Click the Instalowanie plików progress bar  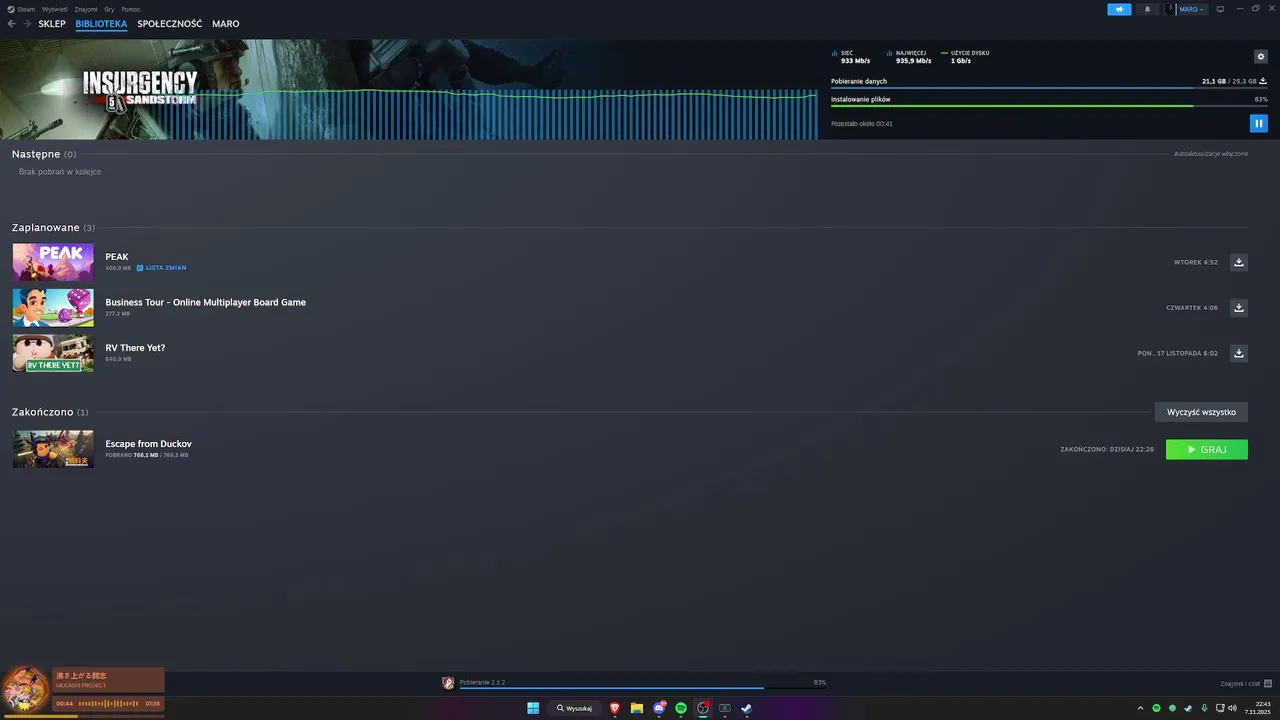1049,106
